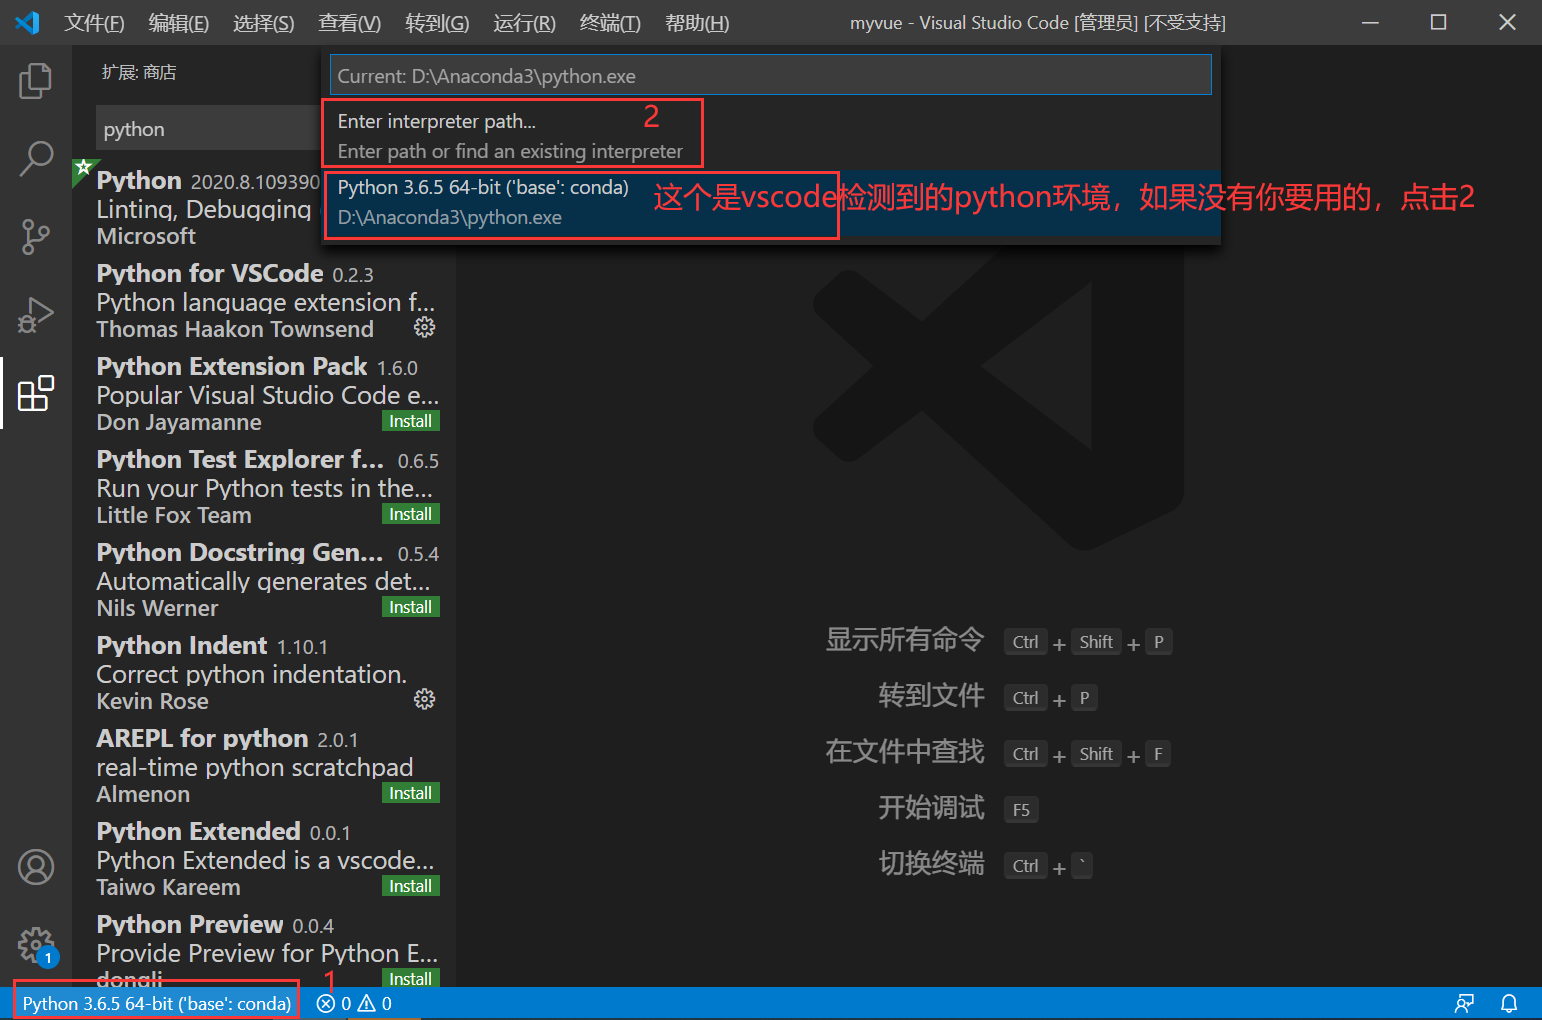Image resolution: width=1542 pixels, height=1020 pixels.
Task: Open the Explorer view in activity bar
Action: coord(35,81)
